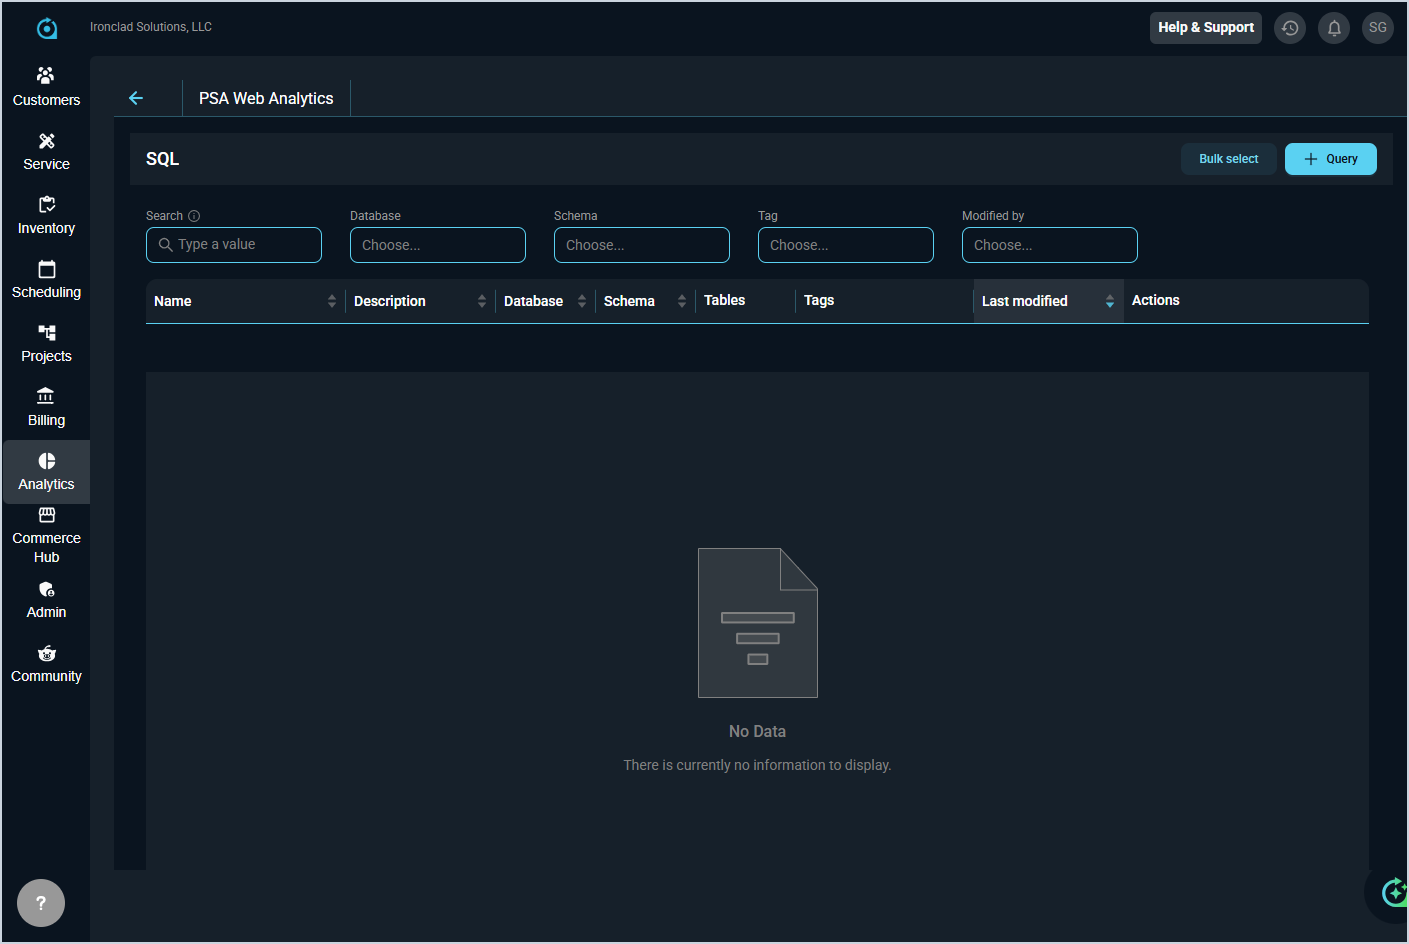Open the Customers section in sidebar
This screenshot has height=944, width=1409.
[x=46, y=87]
